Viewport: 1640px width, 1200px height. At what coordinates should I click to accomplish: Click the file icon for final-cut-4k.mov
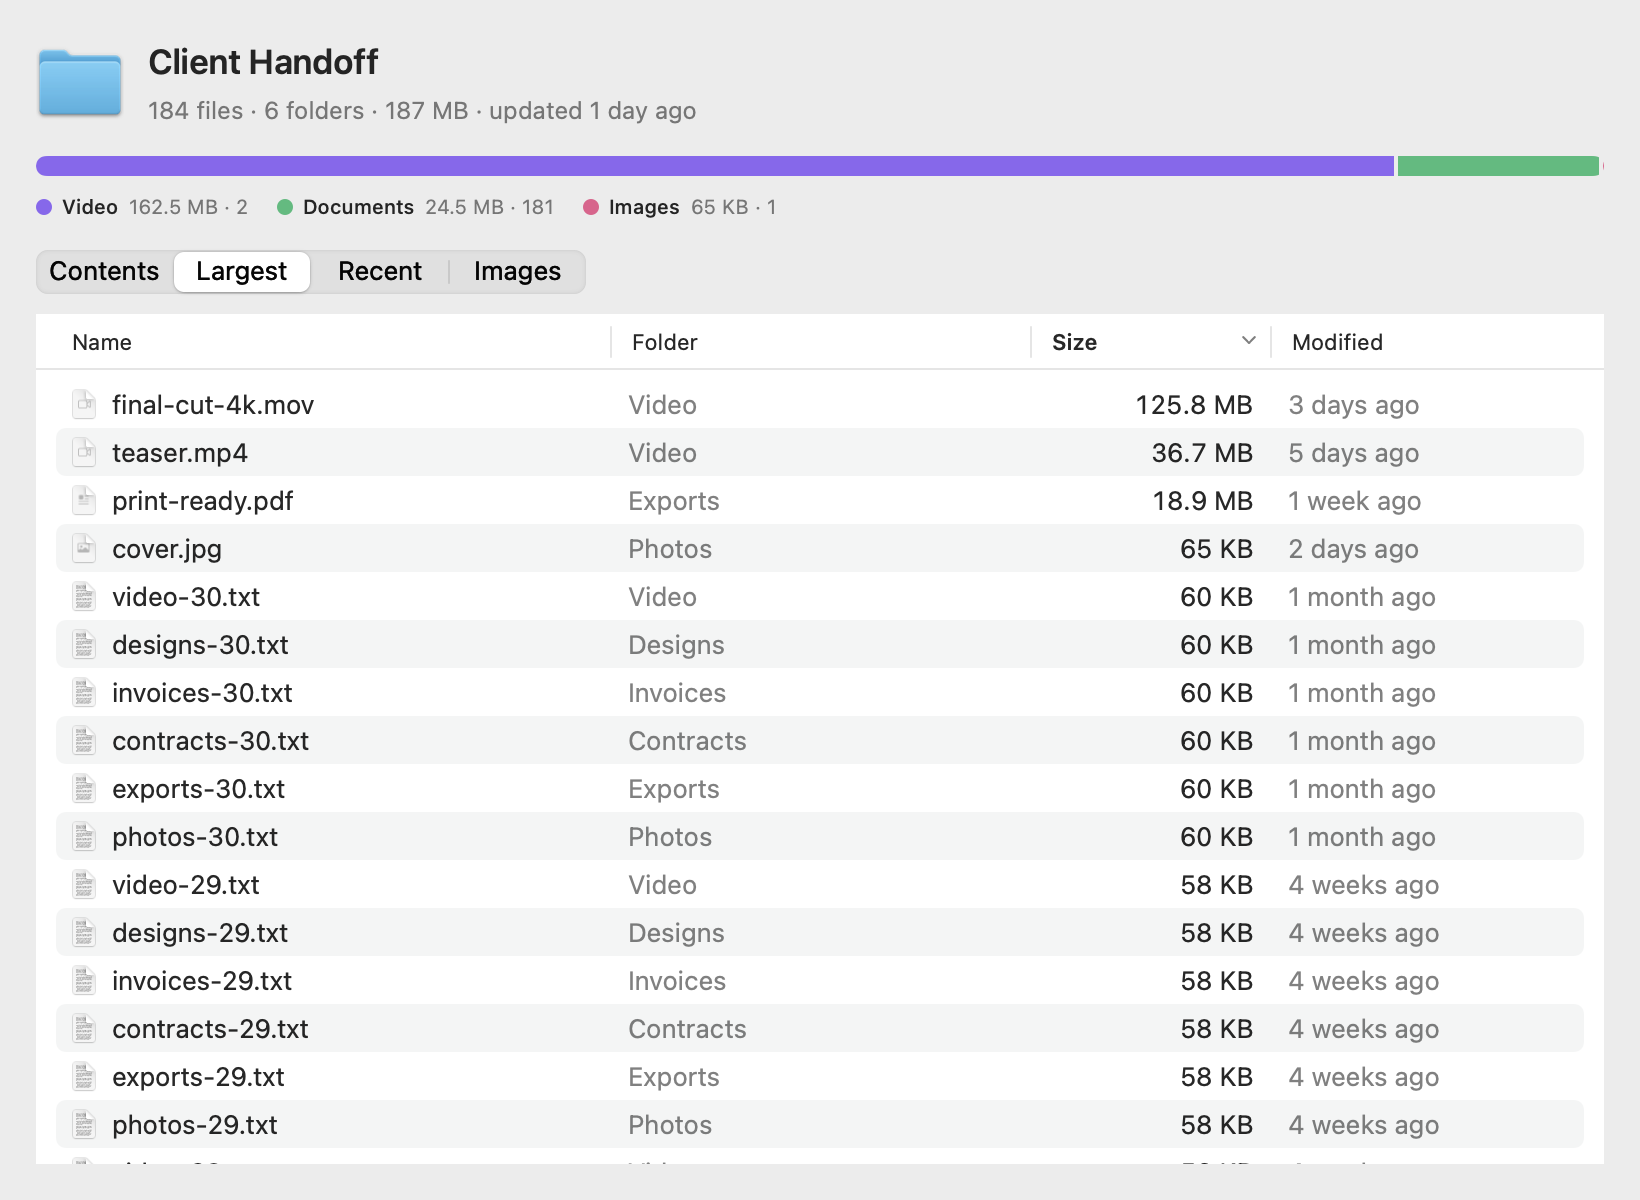84,404
